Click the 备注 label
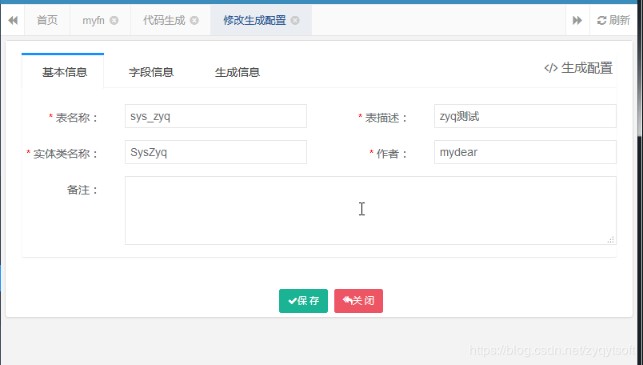The width and height of the screenshot is (643, 365). click(82, 190)
